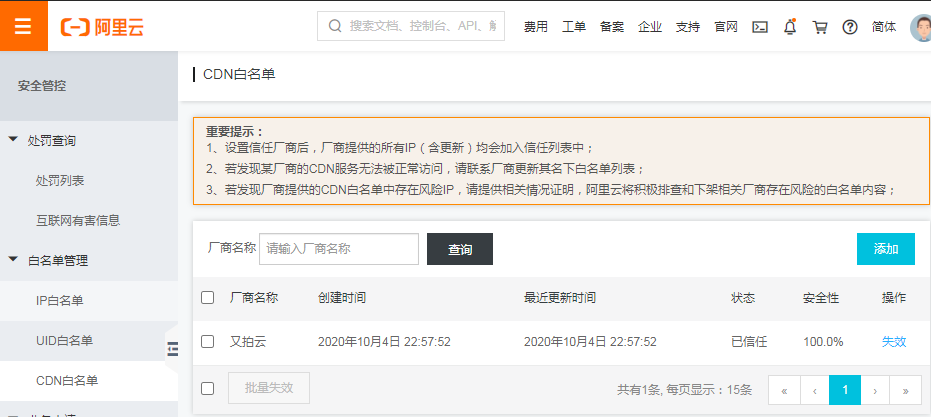Click the 安全性 column header

(821, 298)
